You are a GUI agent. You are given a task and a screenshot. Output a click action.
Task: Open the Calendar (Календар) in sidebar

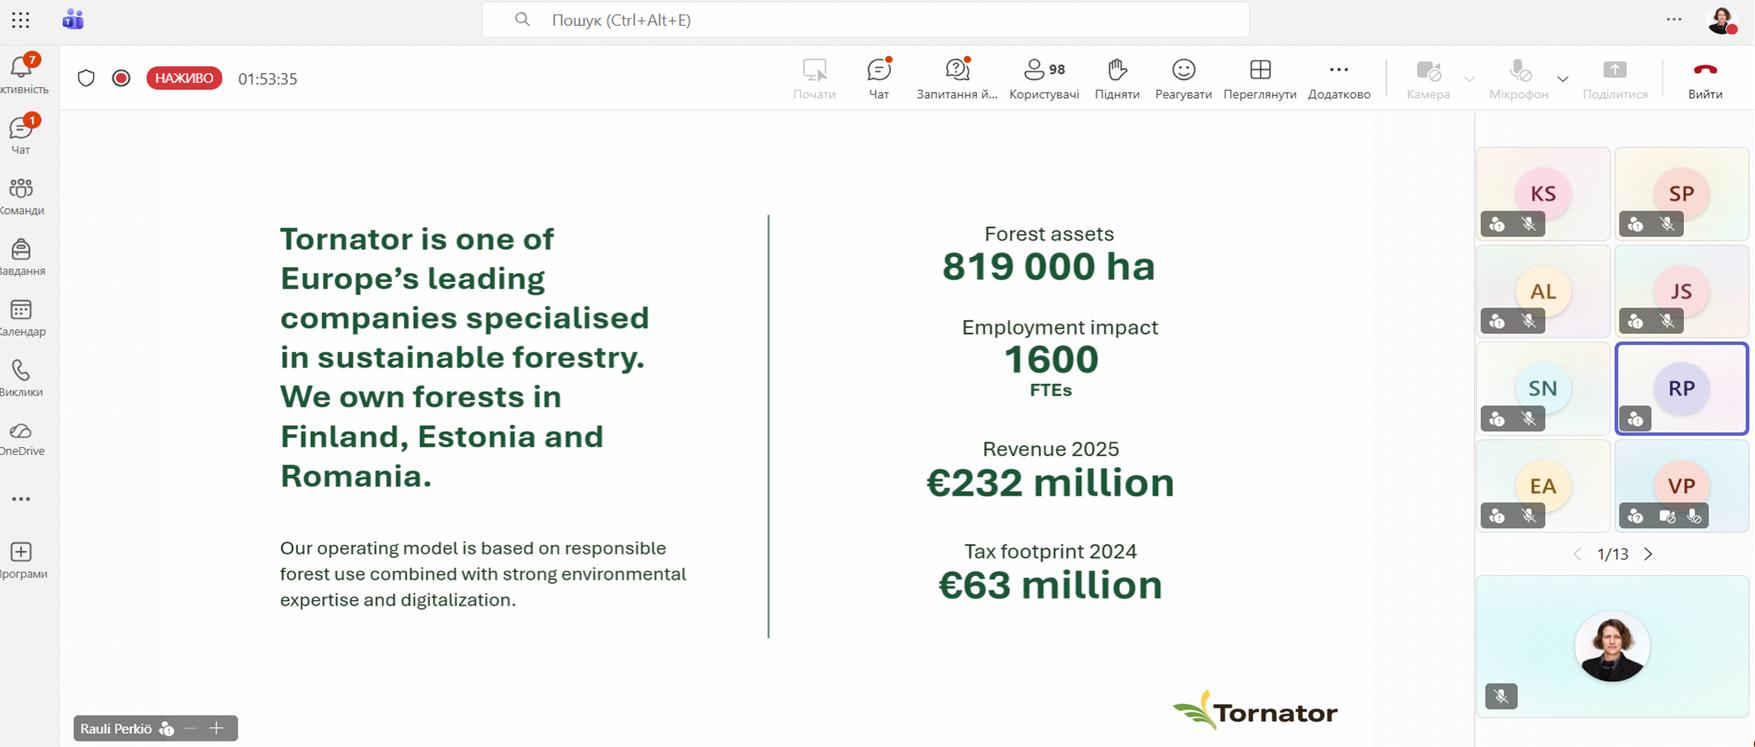point(21,317)
